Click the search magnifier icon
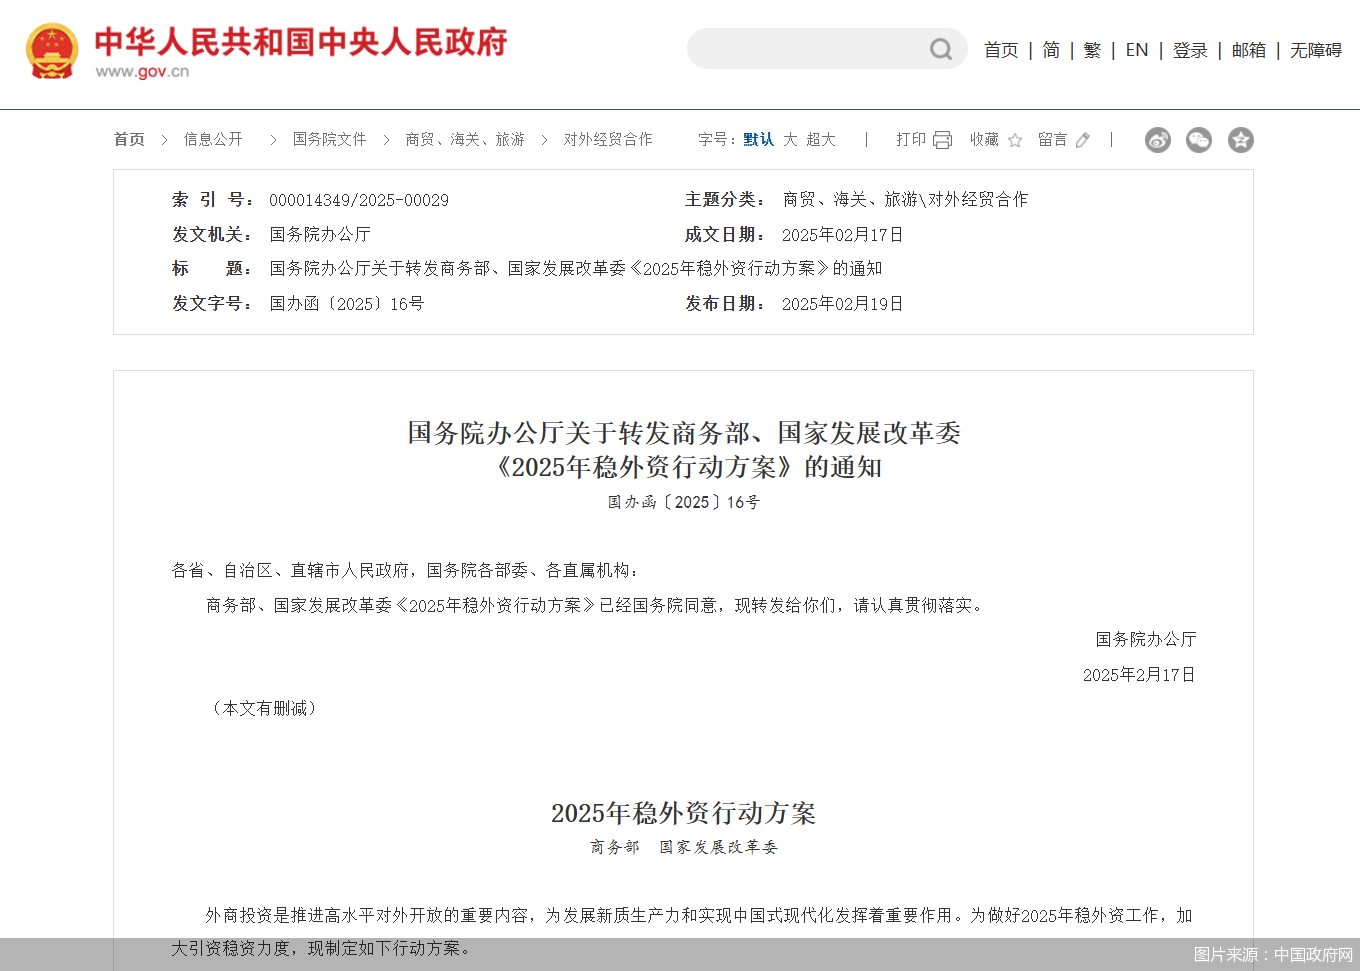1360x971 pixels. point(939,49)
